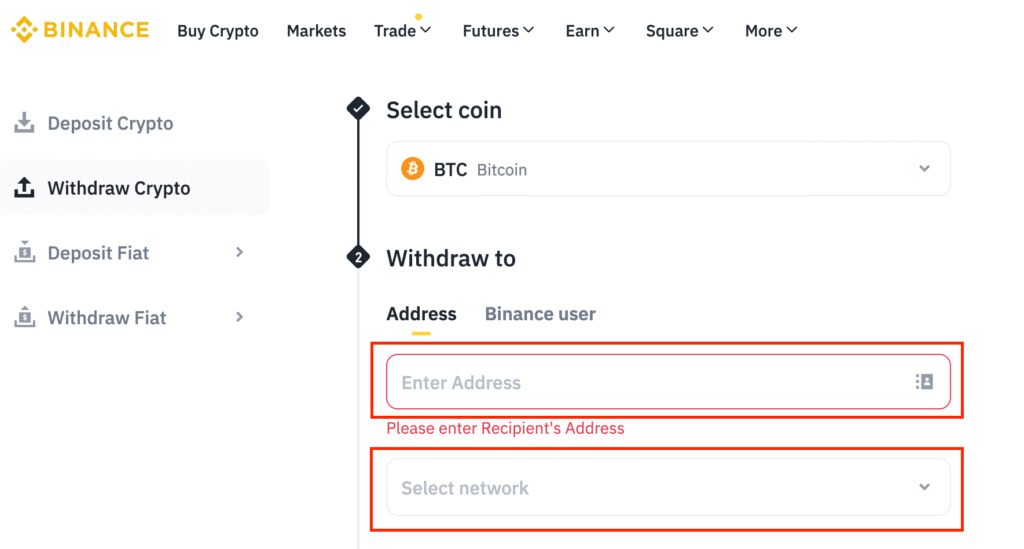Open the address book icon

[x=924, y=382]
